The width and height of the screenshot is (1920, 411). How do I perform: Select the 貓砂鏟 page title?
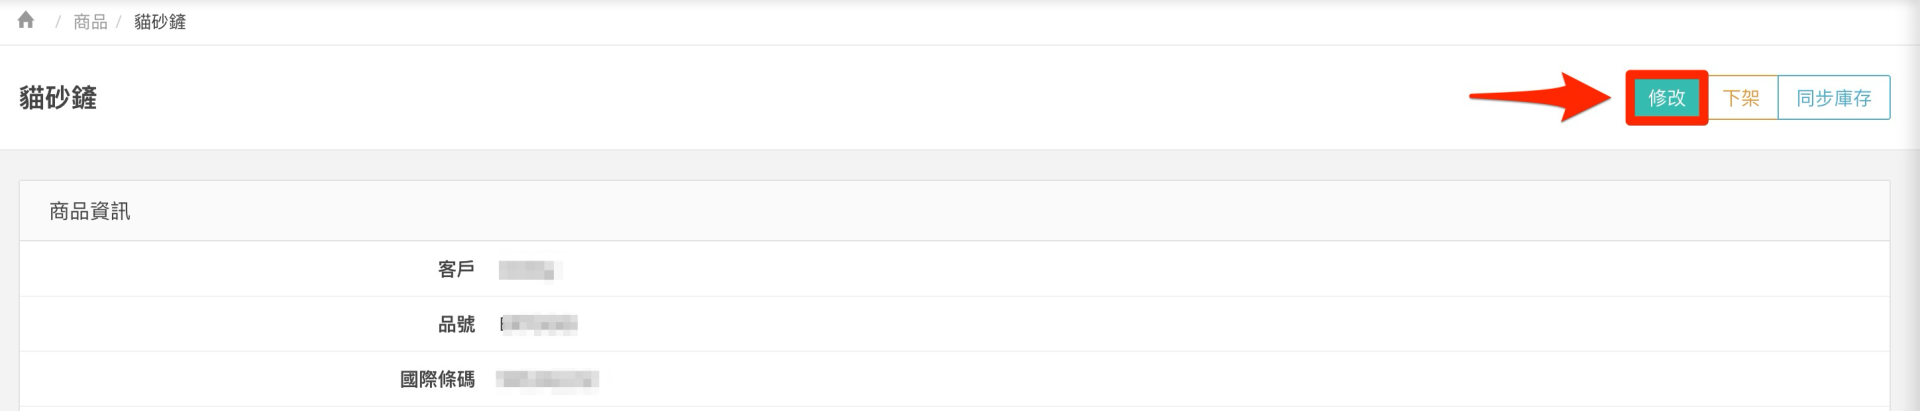tap(58, 98)
